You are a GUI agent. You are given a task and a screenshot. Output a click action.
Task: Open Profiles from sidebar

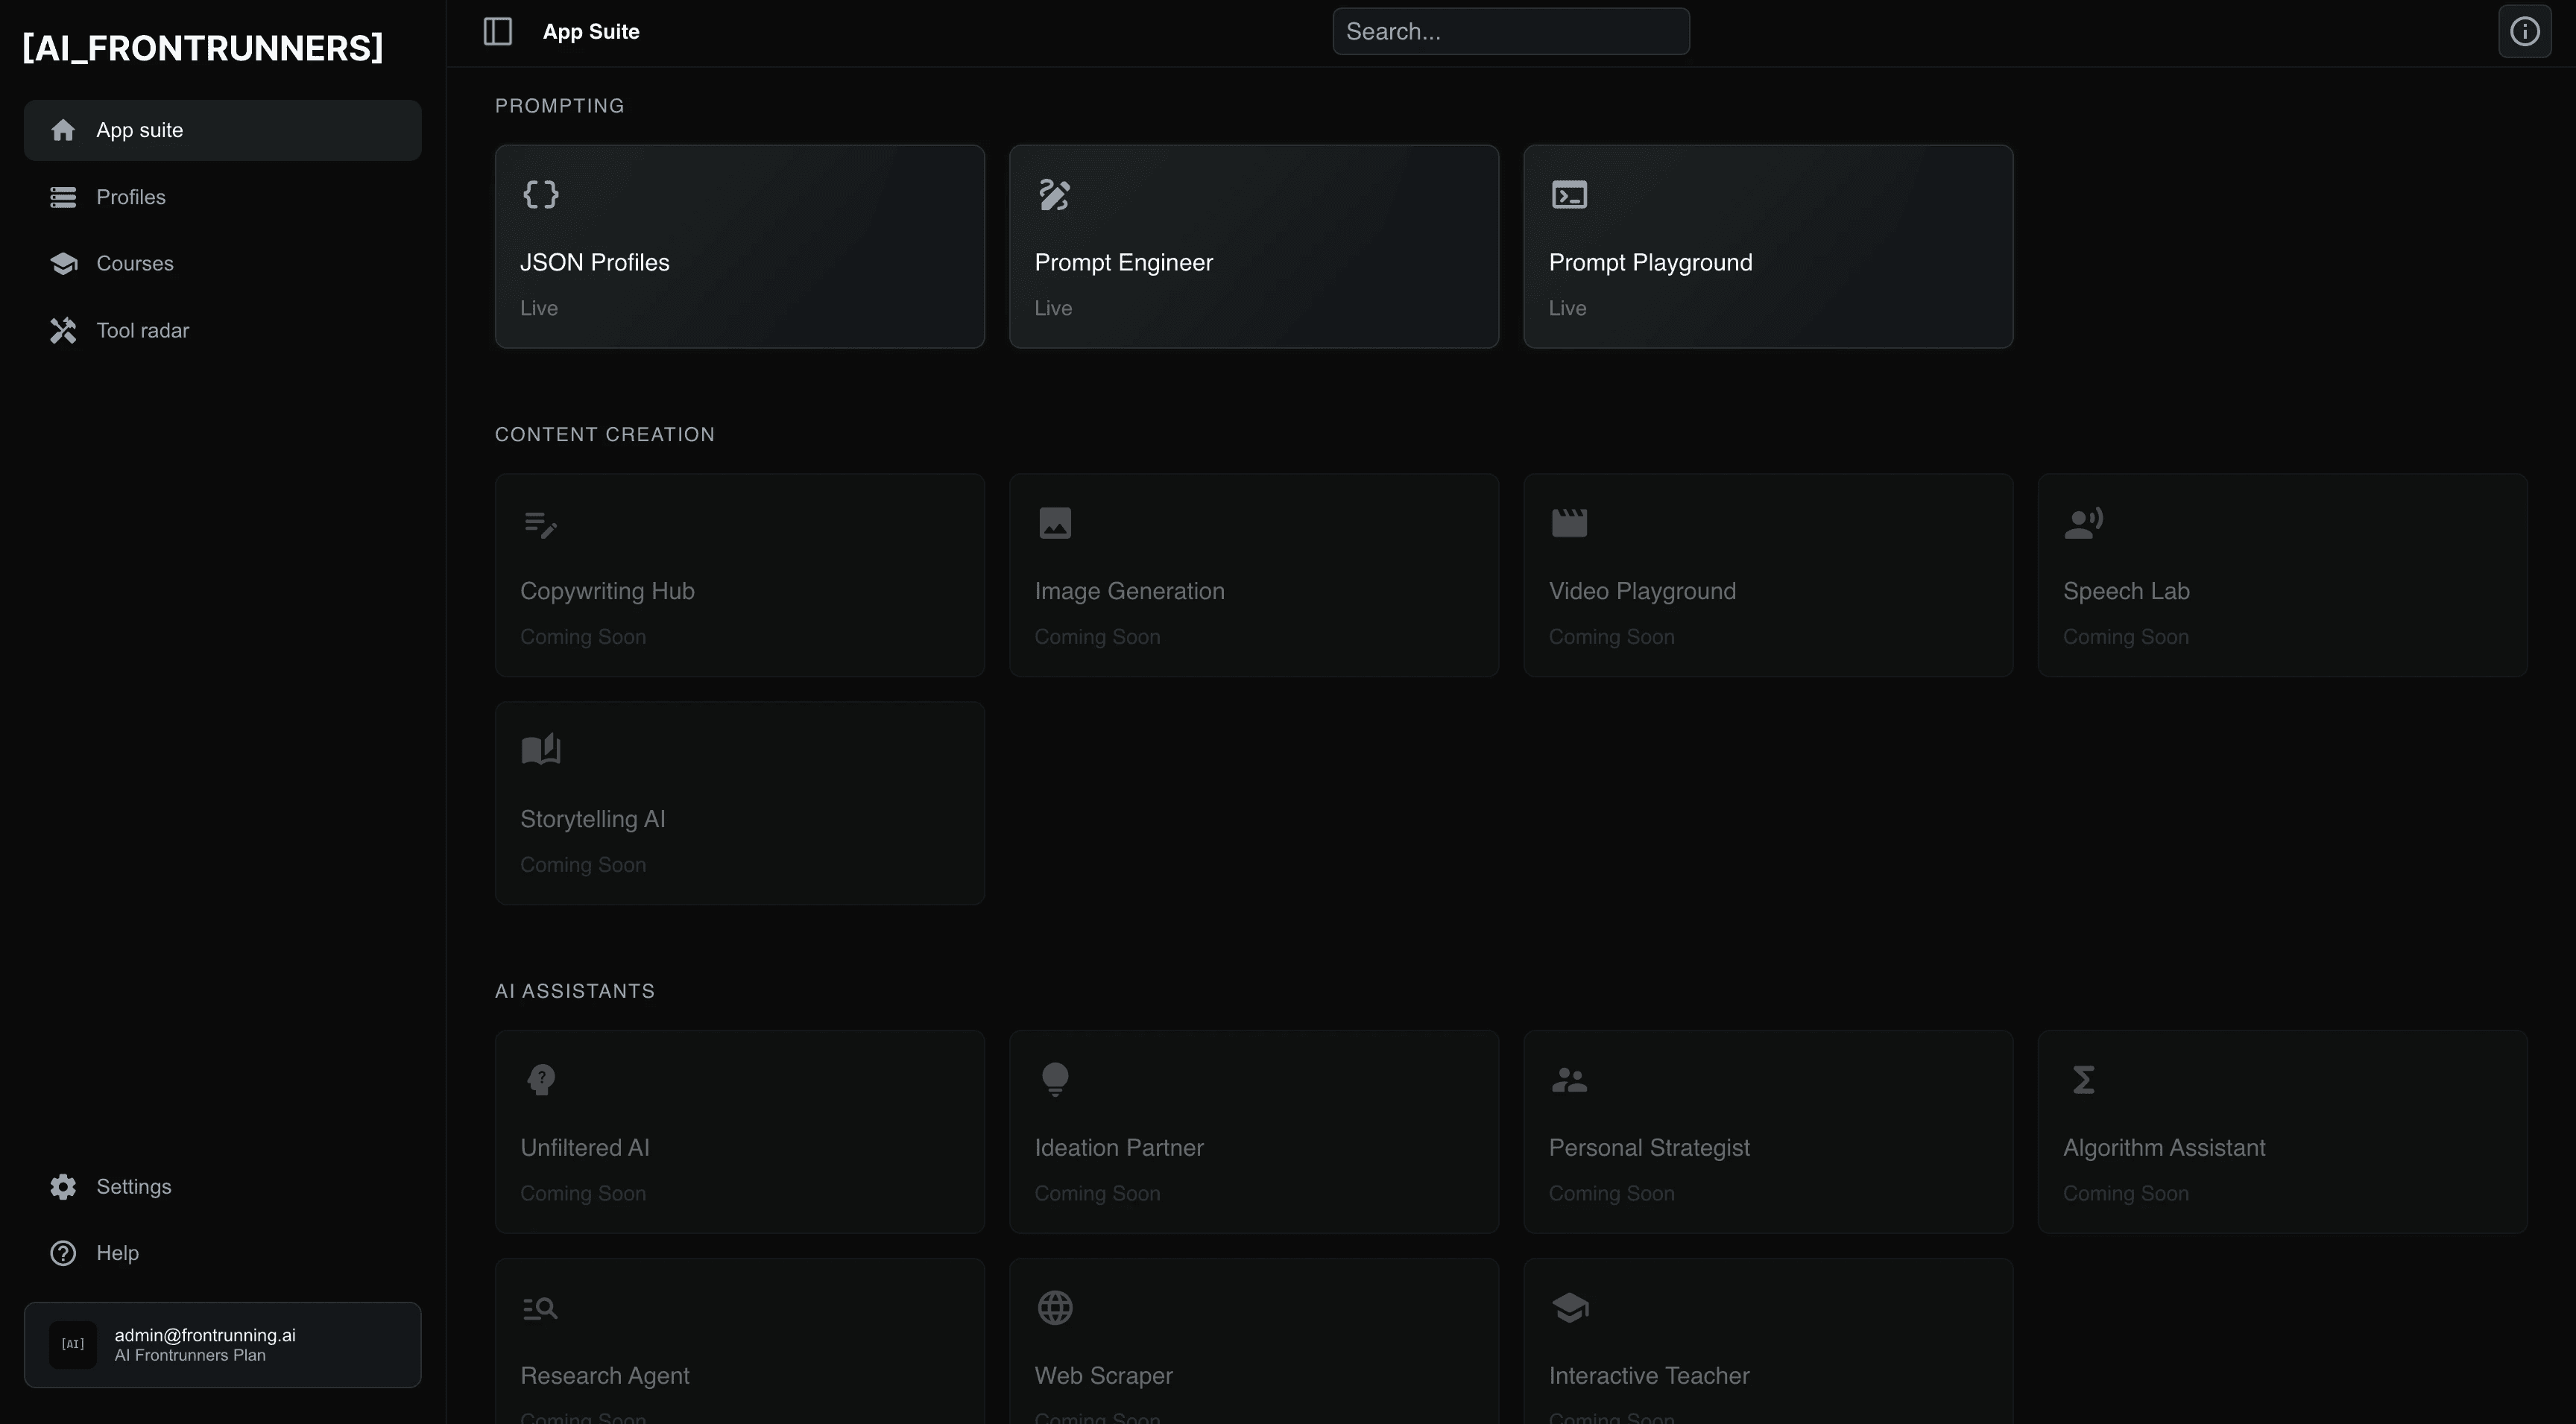(222, 197)
